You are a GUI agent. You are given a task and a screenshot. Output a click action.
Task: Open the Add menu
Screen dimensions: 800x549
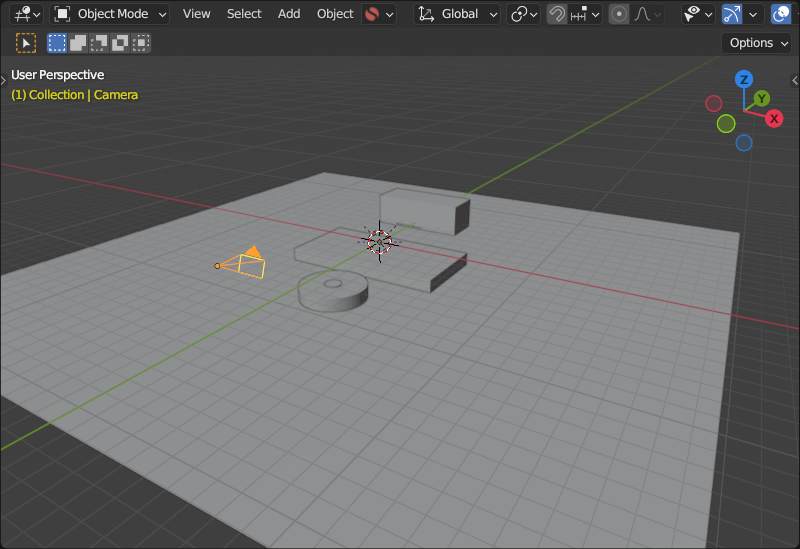[x=289, y=14]
